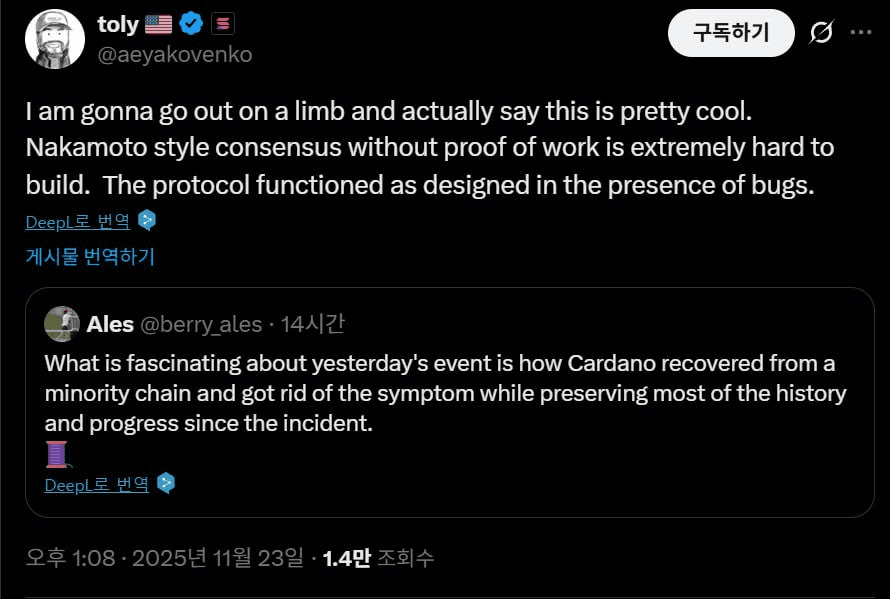Click the DeepL icon under toly's post
Screen dimensions: 890x599
pos(147,221)
